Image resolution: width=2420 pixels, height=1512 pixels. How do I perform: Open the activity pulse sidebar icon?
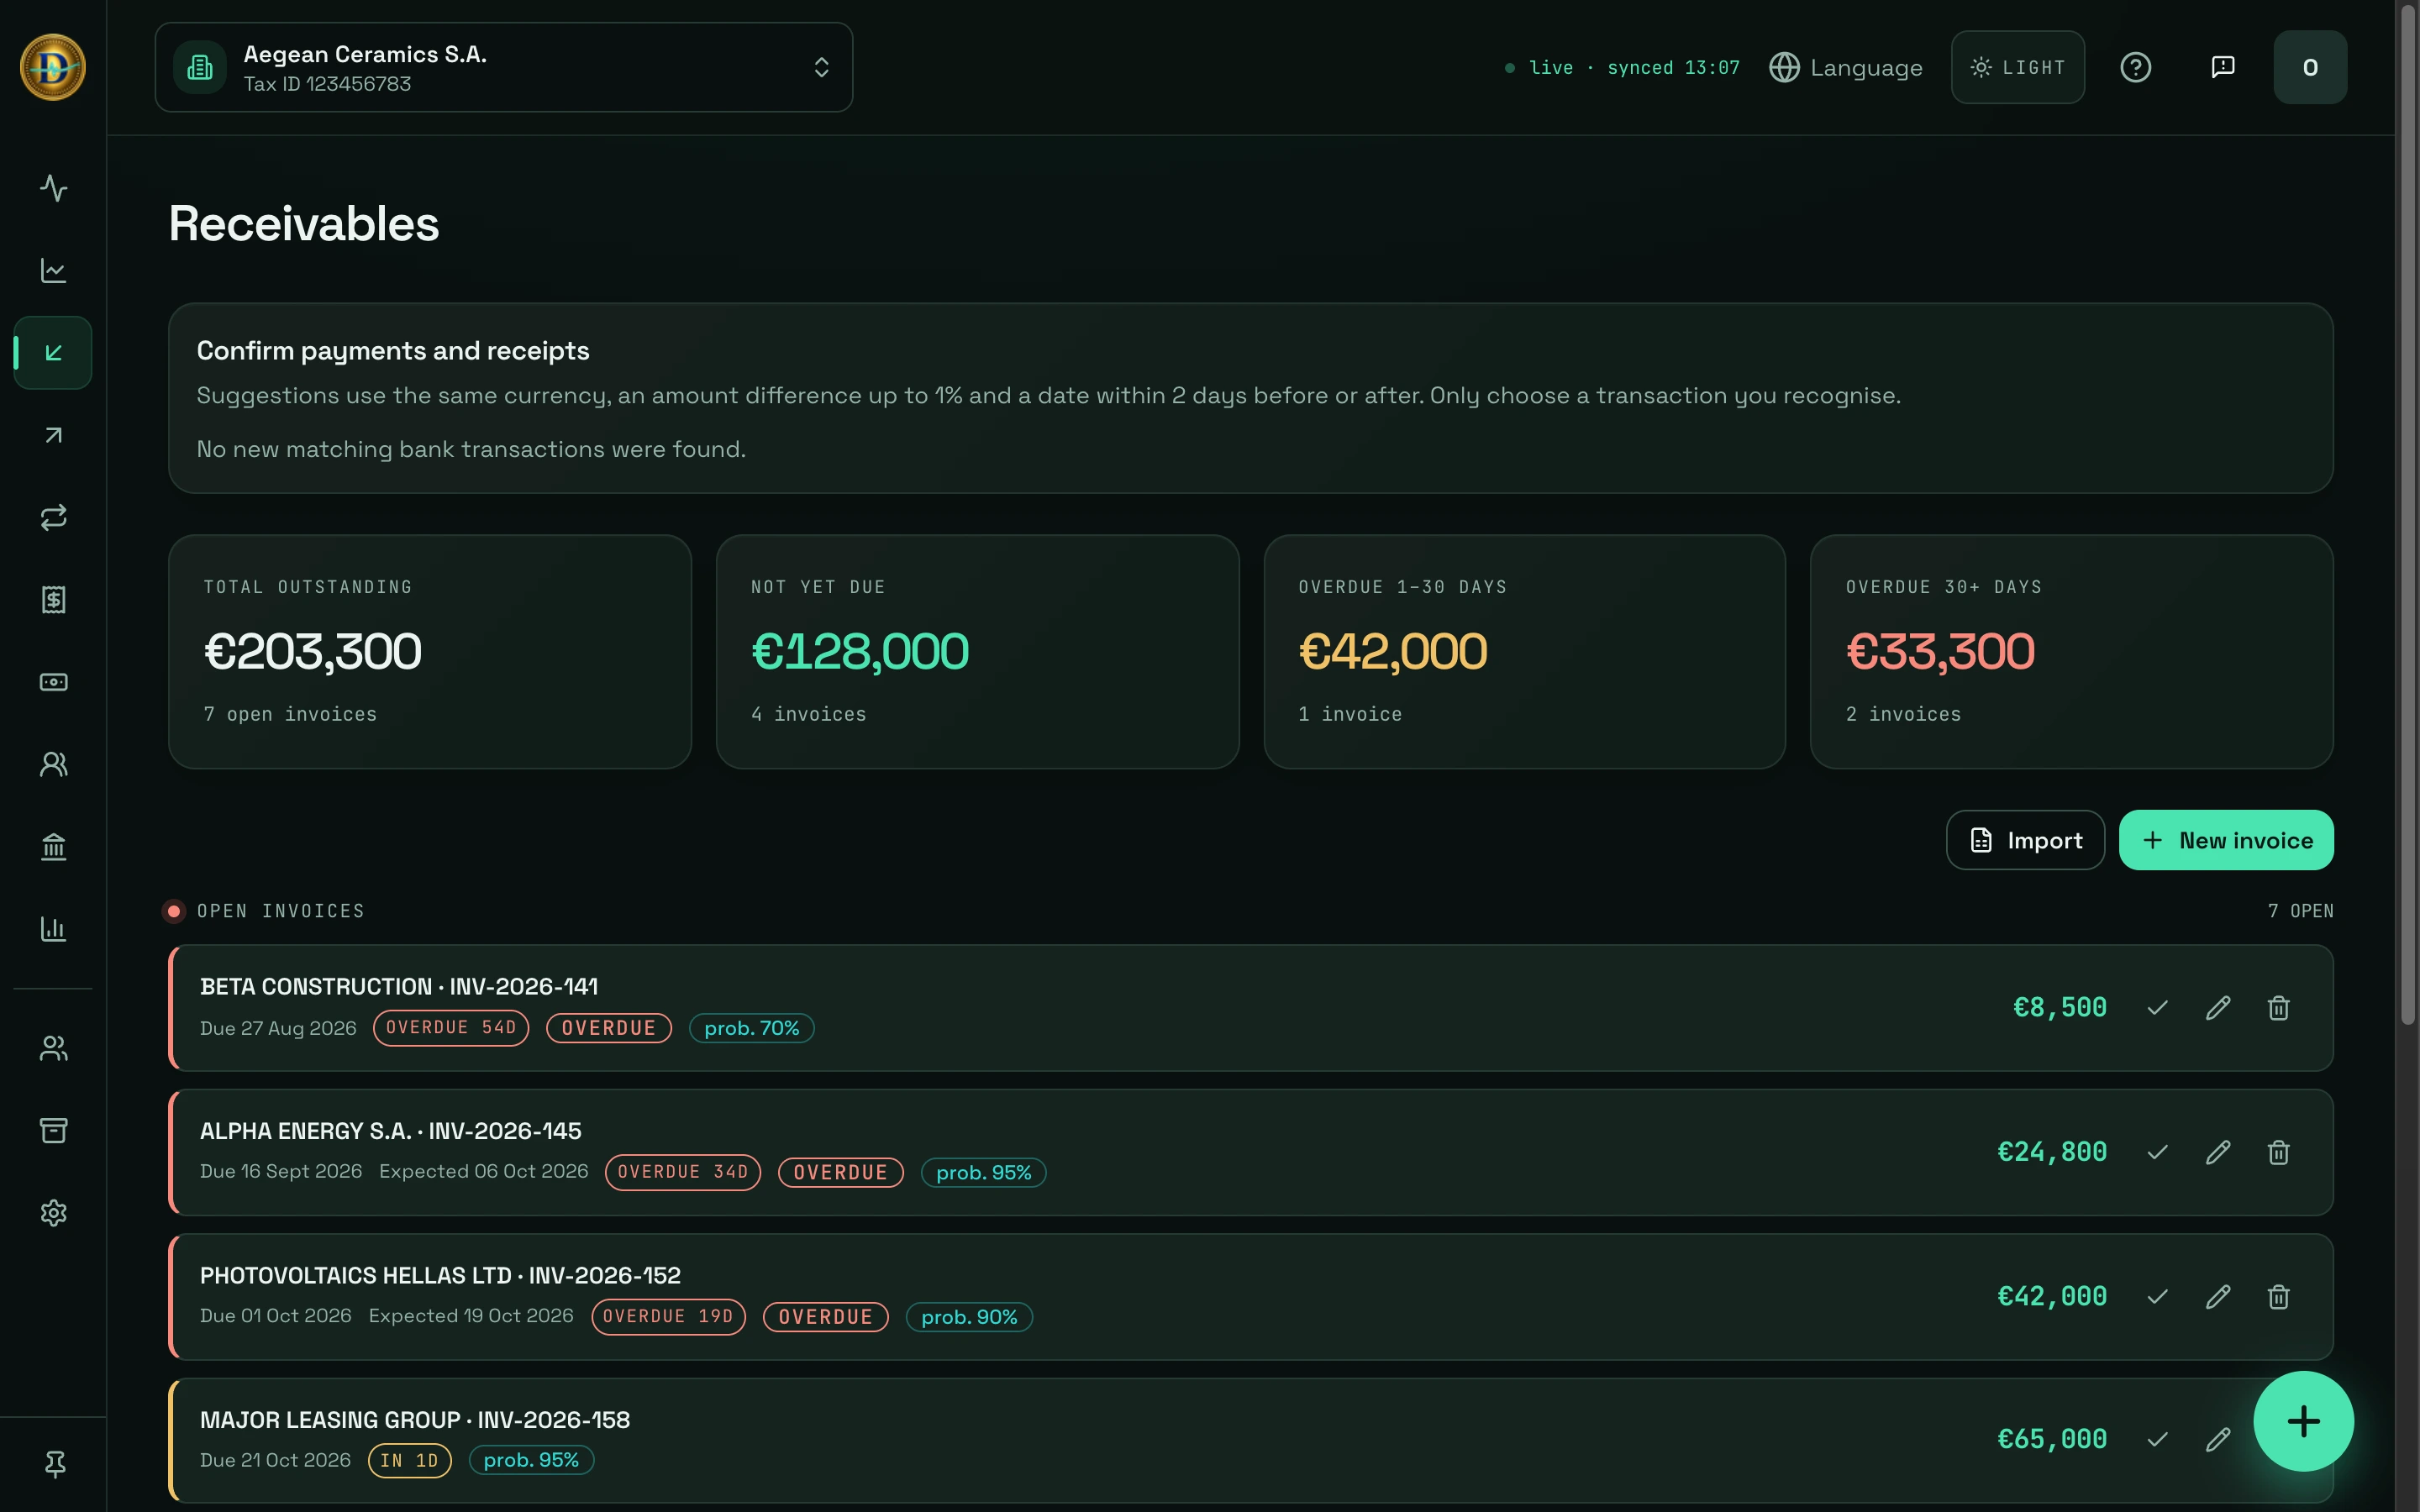(x=53, y=188)
